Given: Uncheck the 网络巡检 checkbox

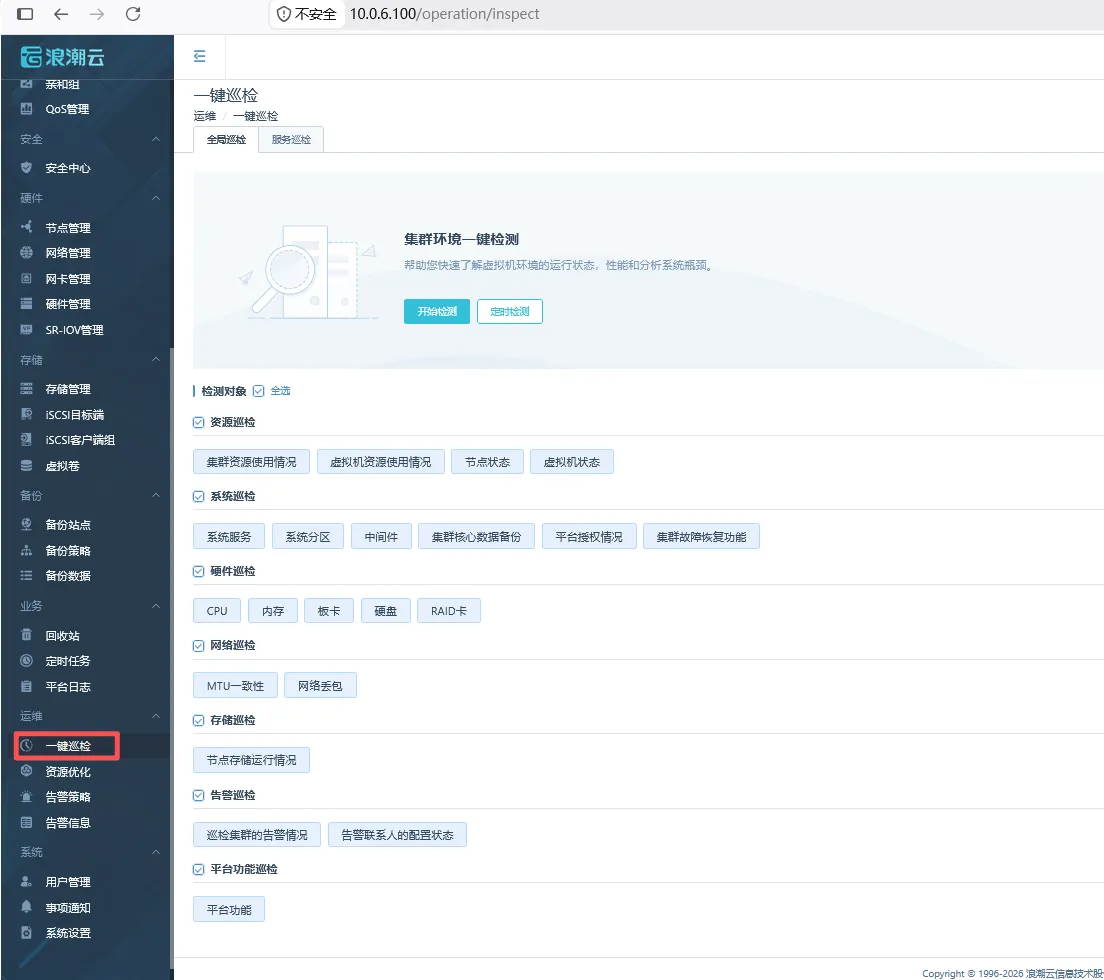Looking at the screenshot, I should tap(199, 646).
